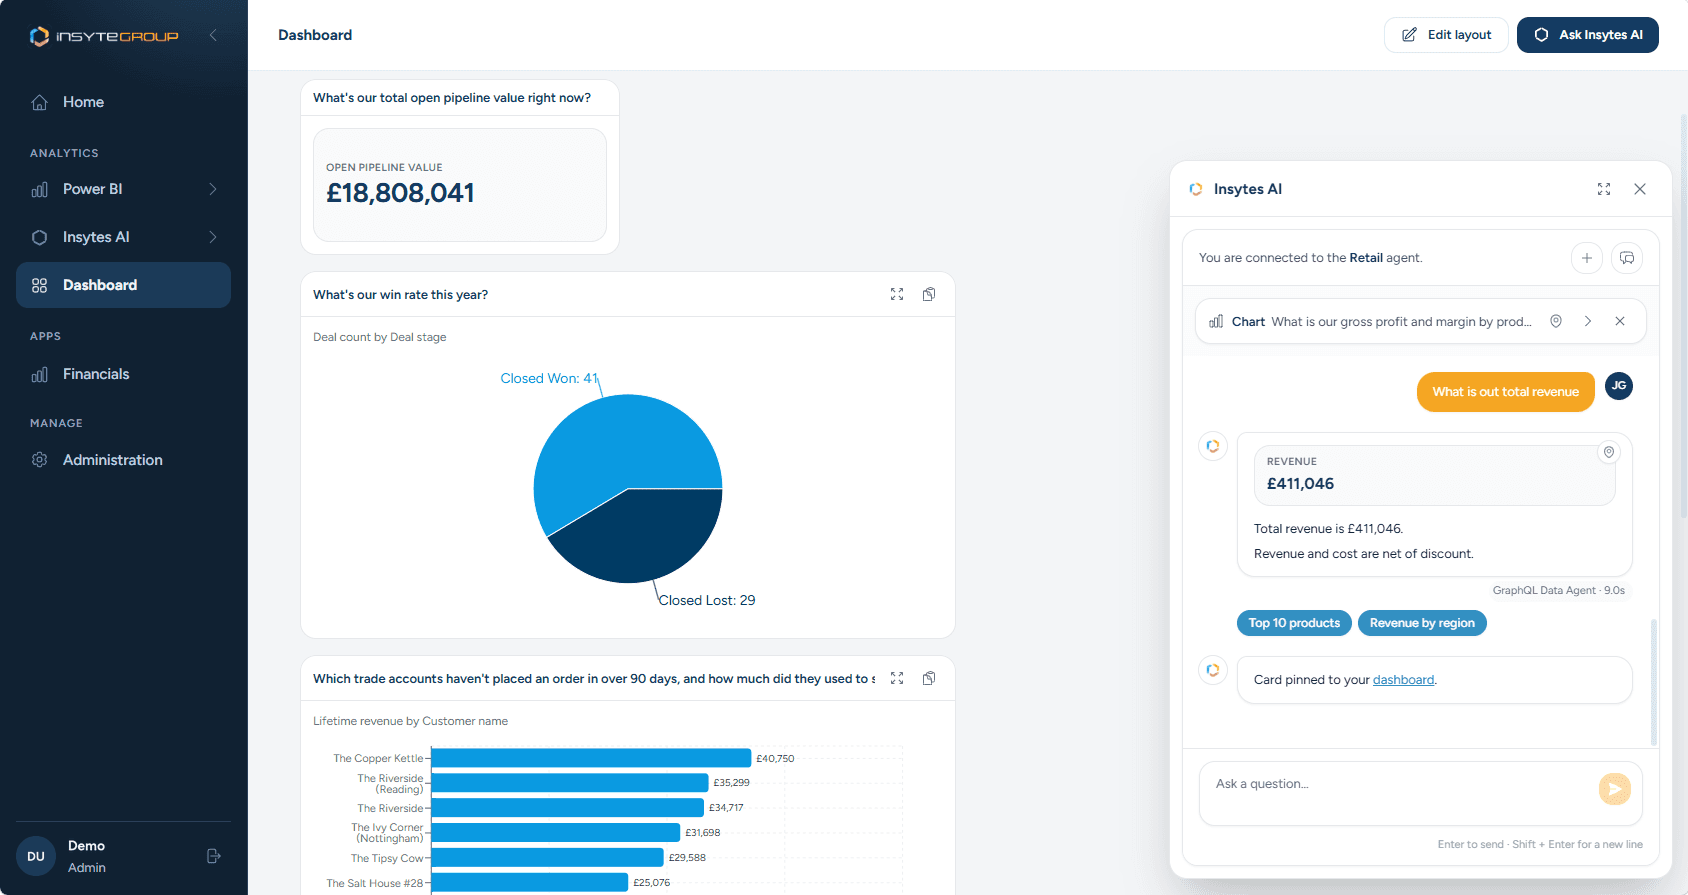Click The Riverside (Reading) bar
The width and height of the screenshot is (1688, 895).
tap(570, 783)
